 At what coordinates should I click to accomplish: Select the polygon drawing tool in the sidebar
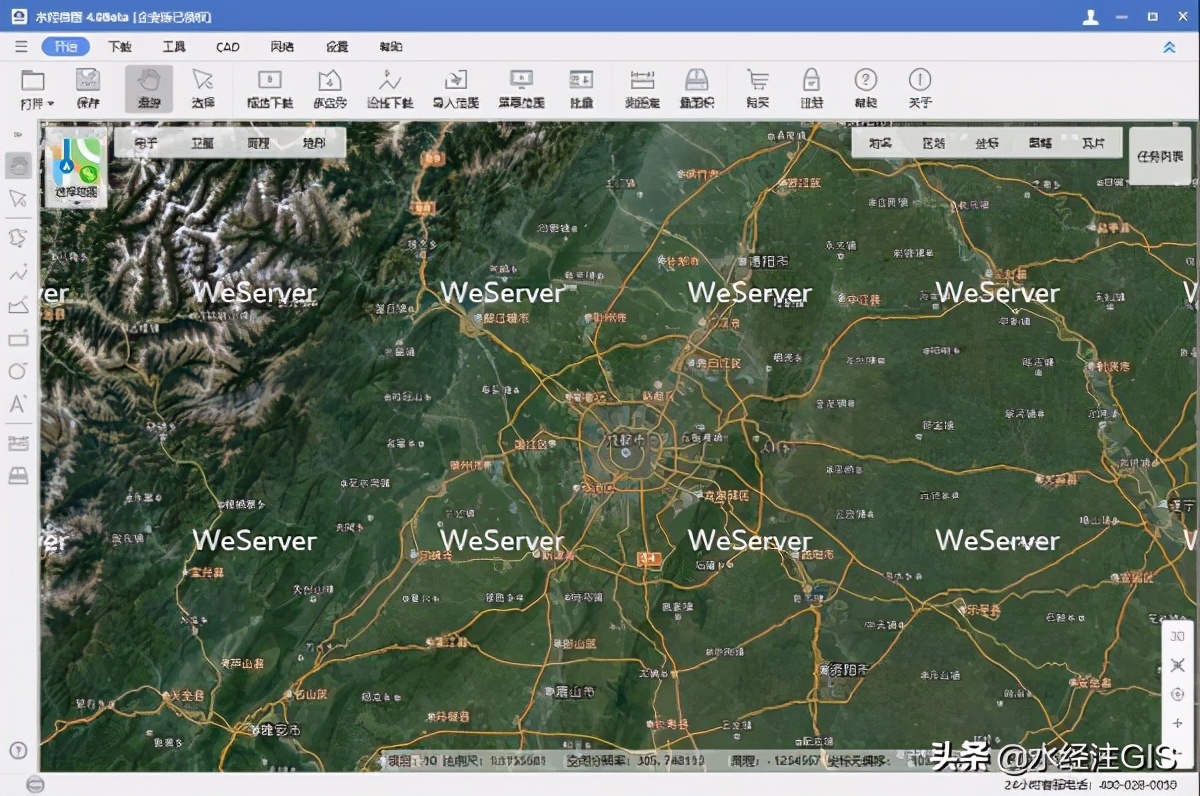18,237
